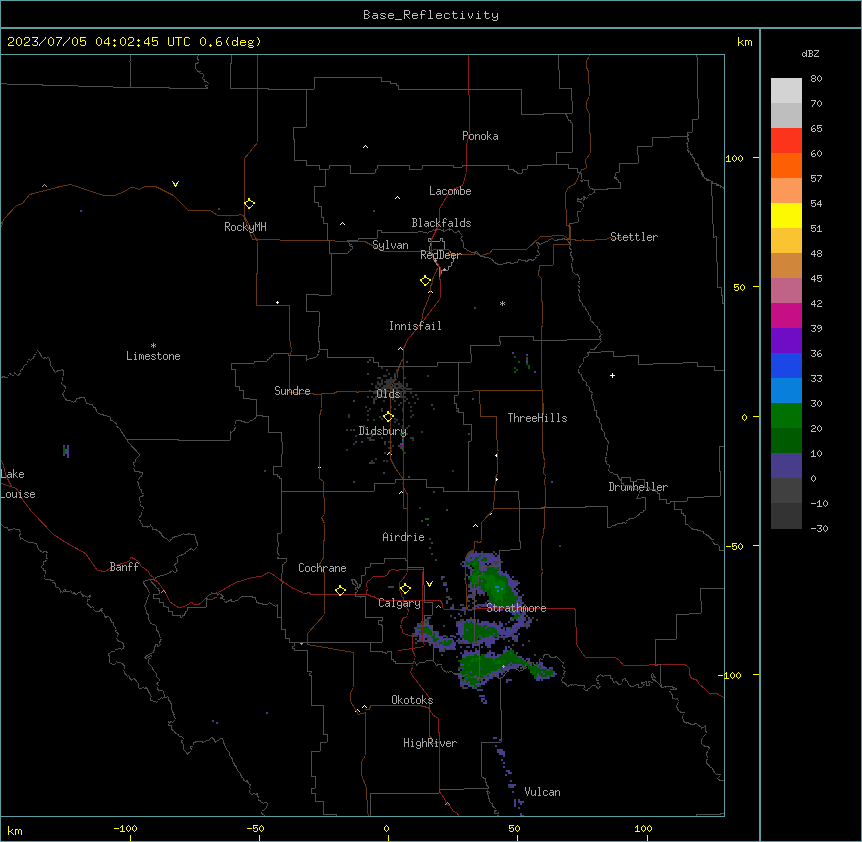
Task: Click the yellow diamond marker south of RedDeer
Action: 426,281
